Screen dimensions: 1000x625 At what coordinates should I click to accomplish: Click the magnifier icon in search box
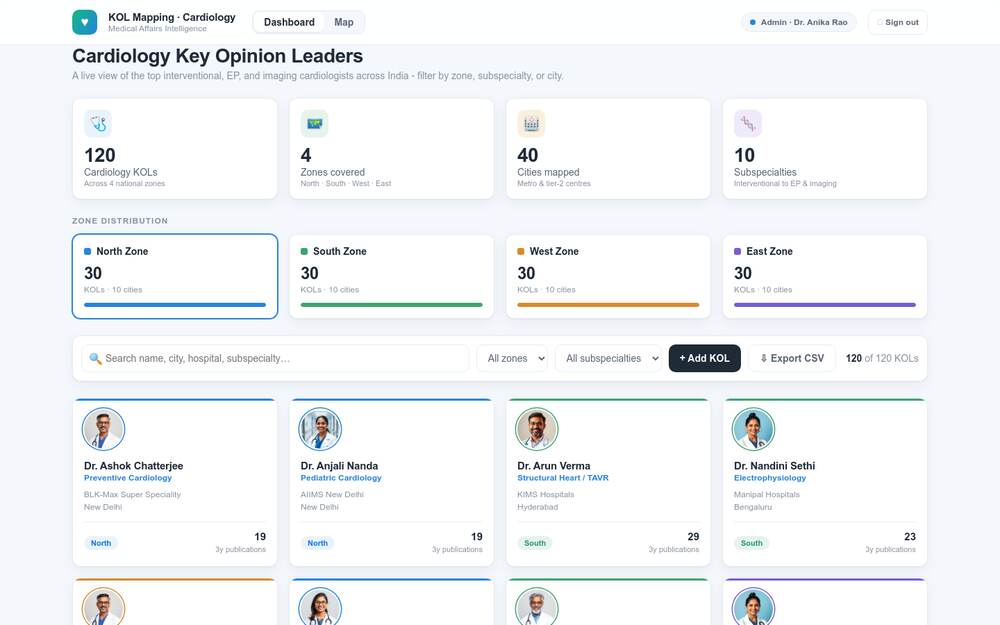(95, 358)
